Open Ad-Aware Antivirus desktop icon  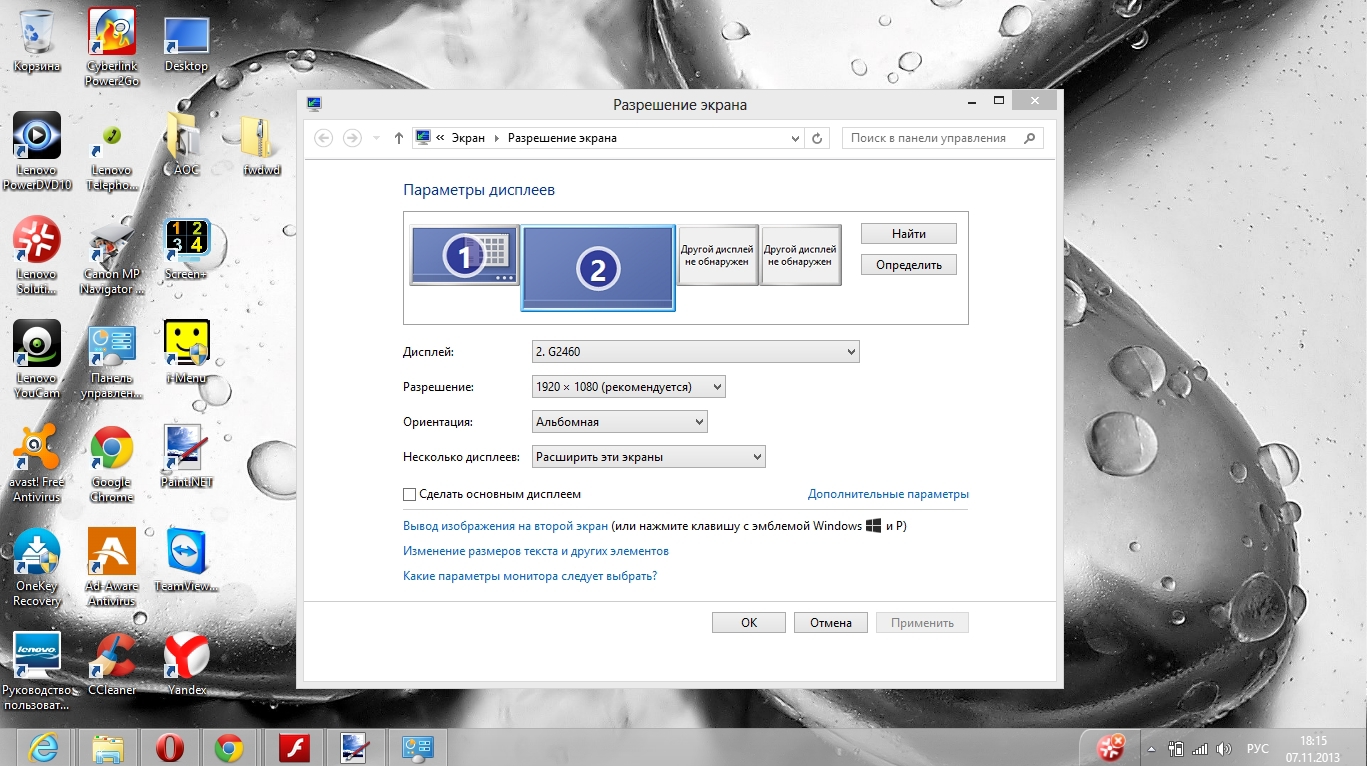[x=112, y=568]
